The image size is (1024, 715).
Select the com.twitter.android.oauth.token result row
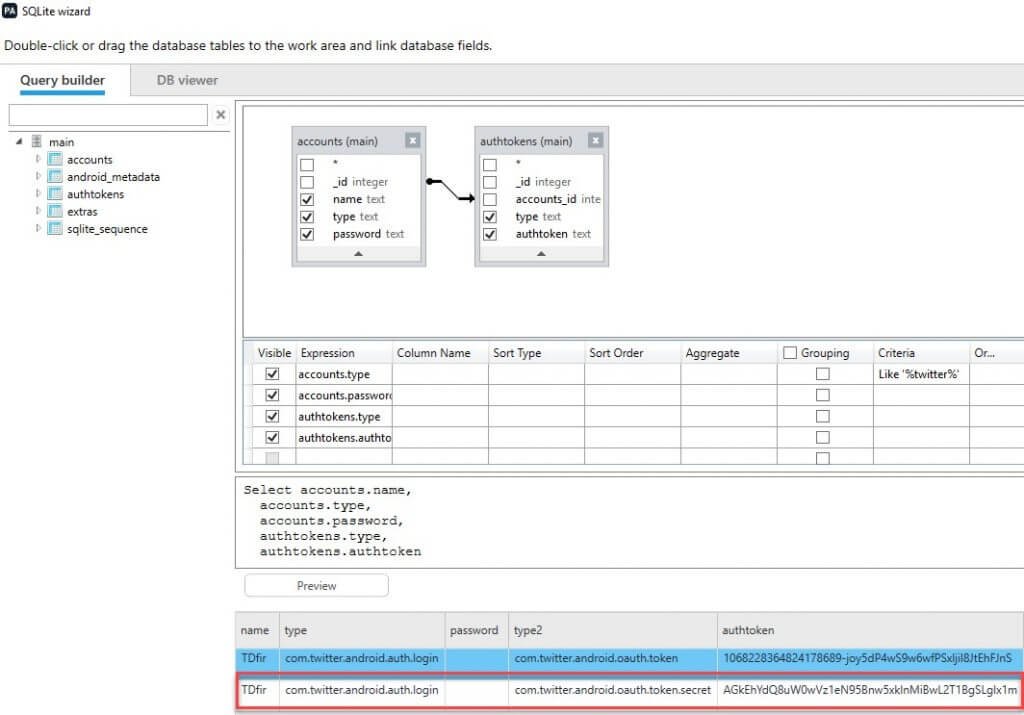point(630,659)
